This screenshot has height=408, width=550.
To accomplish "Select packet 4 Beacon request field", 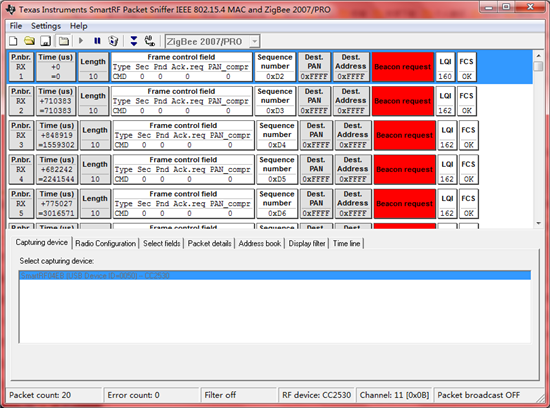I will click(x=404, y=169).
